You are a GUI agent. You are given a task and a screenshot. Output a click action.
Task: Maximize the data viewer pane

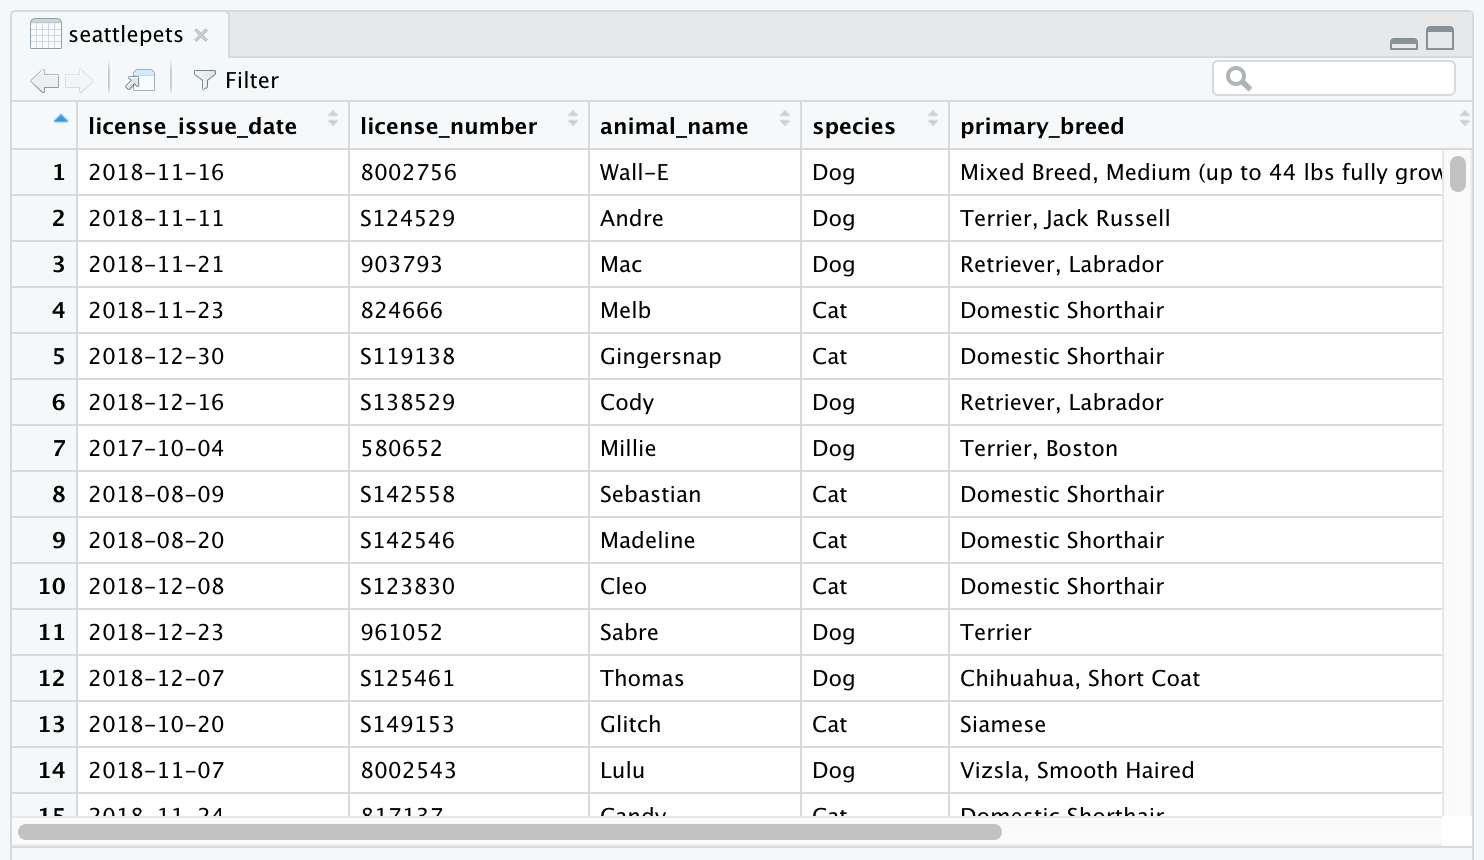(1440, 38)
